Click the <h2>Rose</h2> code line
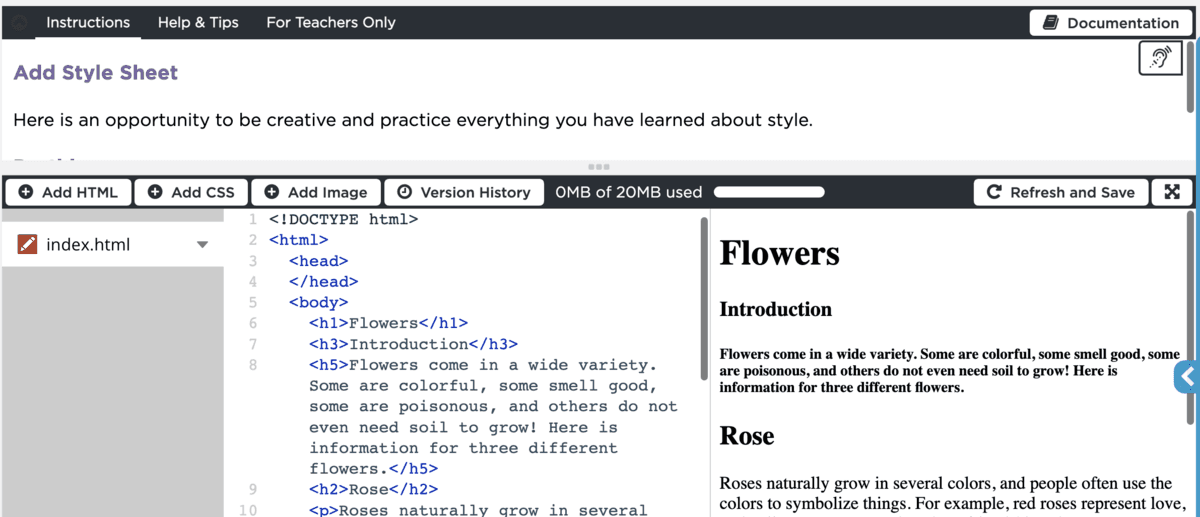1200x517 pixels. tap(373, 489)
